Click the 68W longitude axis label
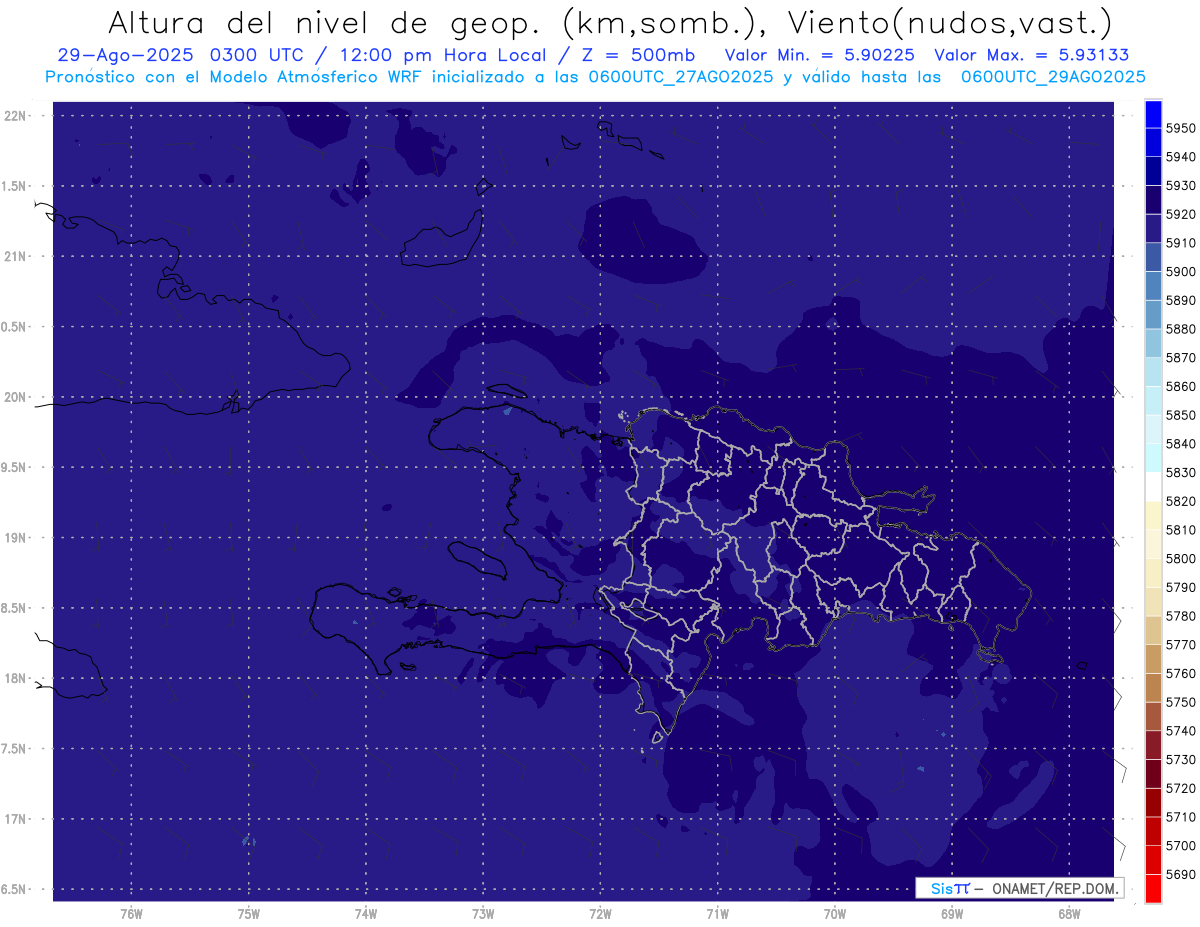The width and height of the screenshot is (1200, 927). coord(1069,914)
